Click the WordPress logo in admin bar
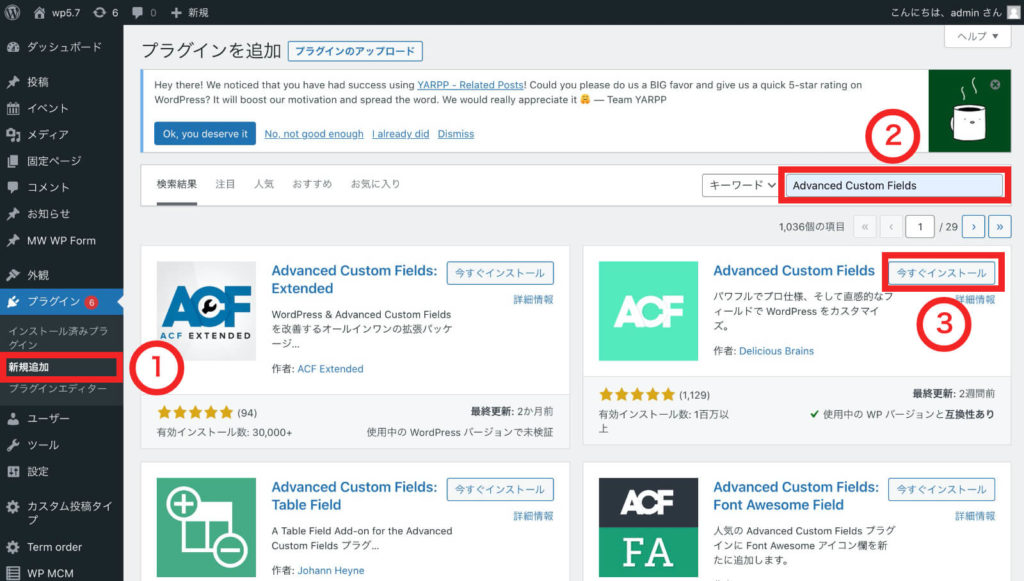This screenshot has width=1024, height=581. (13, 12)
